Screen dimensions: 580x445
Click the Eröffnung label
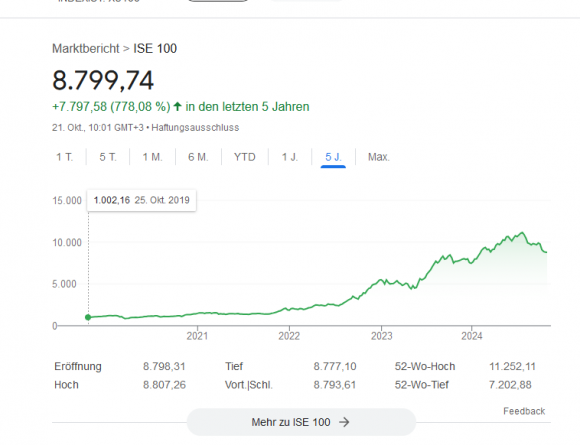coord(78,366)
